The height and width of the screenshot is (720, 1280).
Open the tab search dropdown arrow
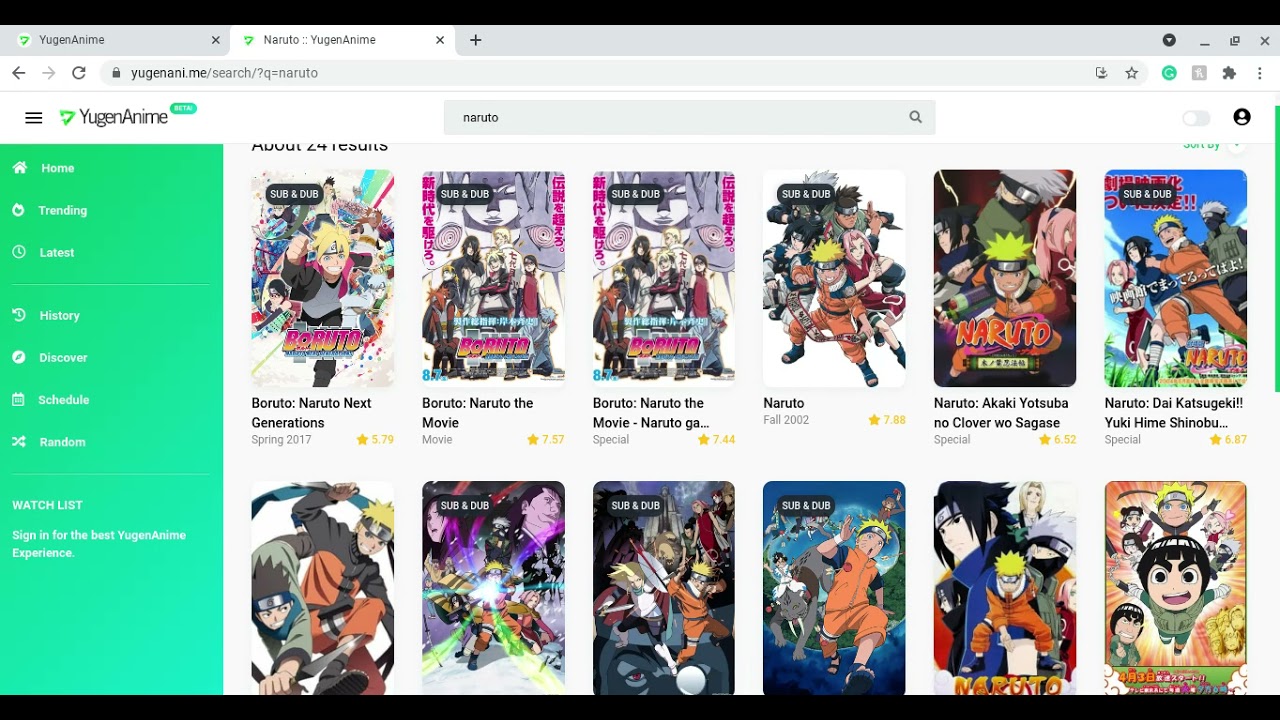[1169, 40]
